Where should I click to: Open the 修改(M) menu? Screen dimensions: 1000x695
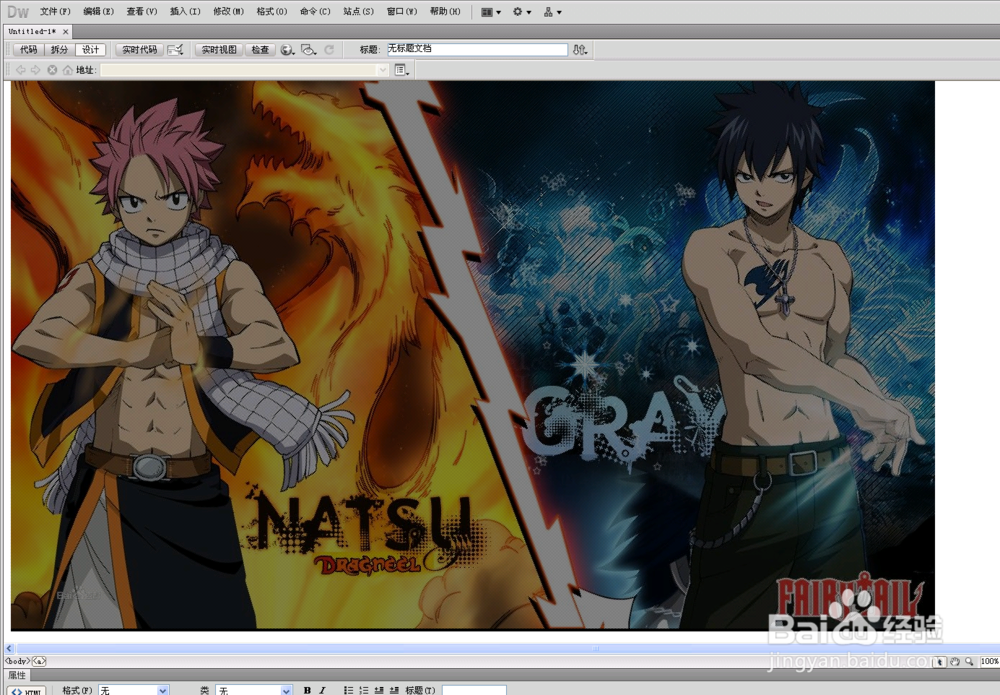[x=229, y=11]
